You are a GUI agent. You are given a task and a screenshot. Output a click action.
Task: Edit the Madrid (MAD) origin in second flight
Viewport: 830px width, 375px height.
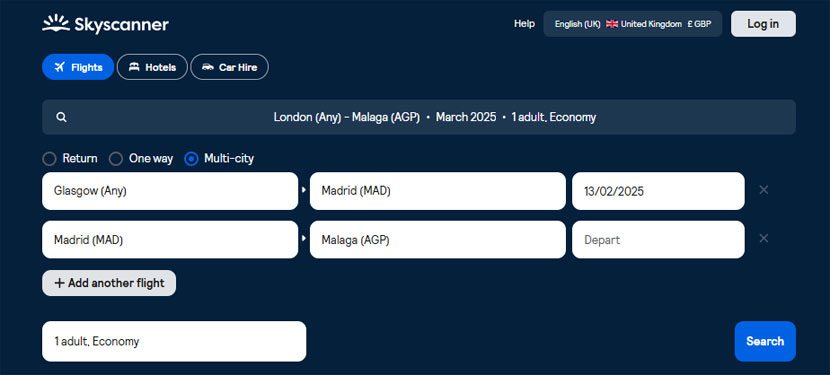click(170, 239)
